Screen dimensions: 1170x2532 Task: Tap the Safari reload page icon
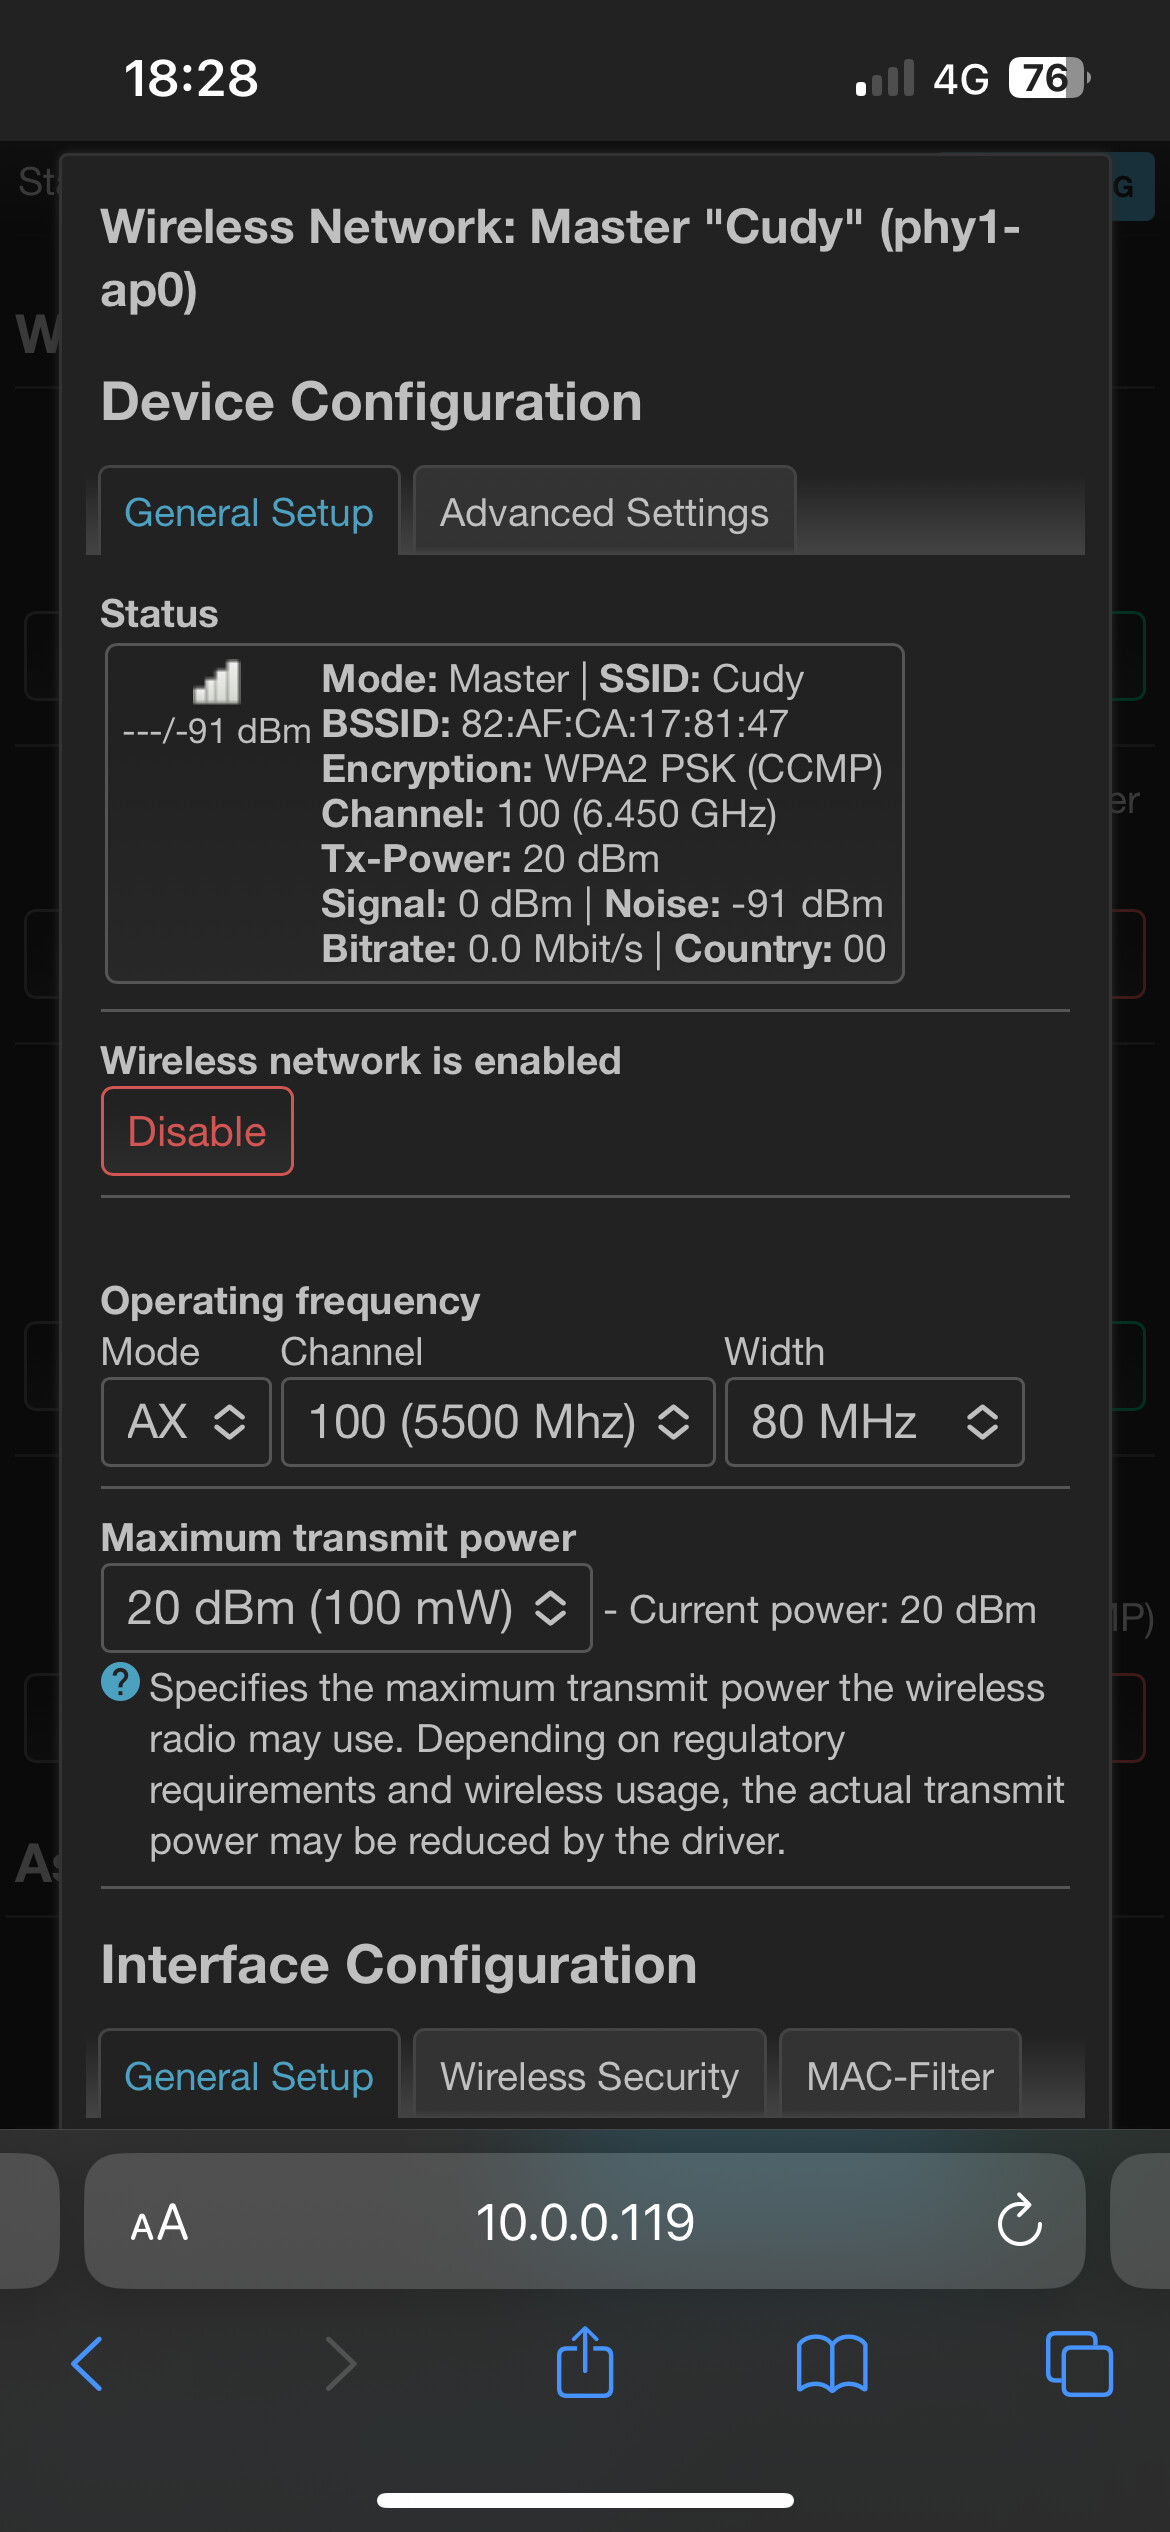[x=1019, y=2220]
